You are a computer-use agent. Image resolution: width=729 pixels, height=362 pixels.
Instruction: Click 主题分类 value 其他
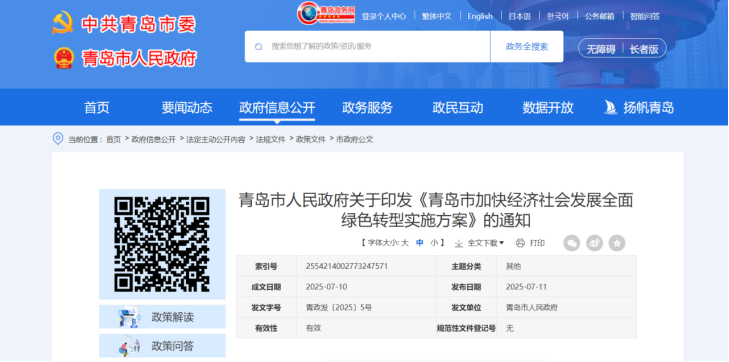513,266
